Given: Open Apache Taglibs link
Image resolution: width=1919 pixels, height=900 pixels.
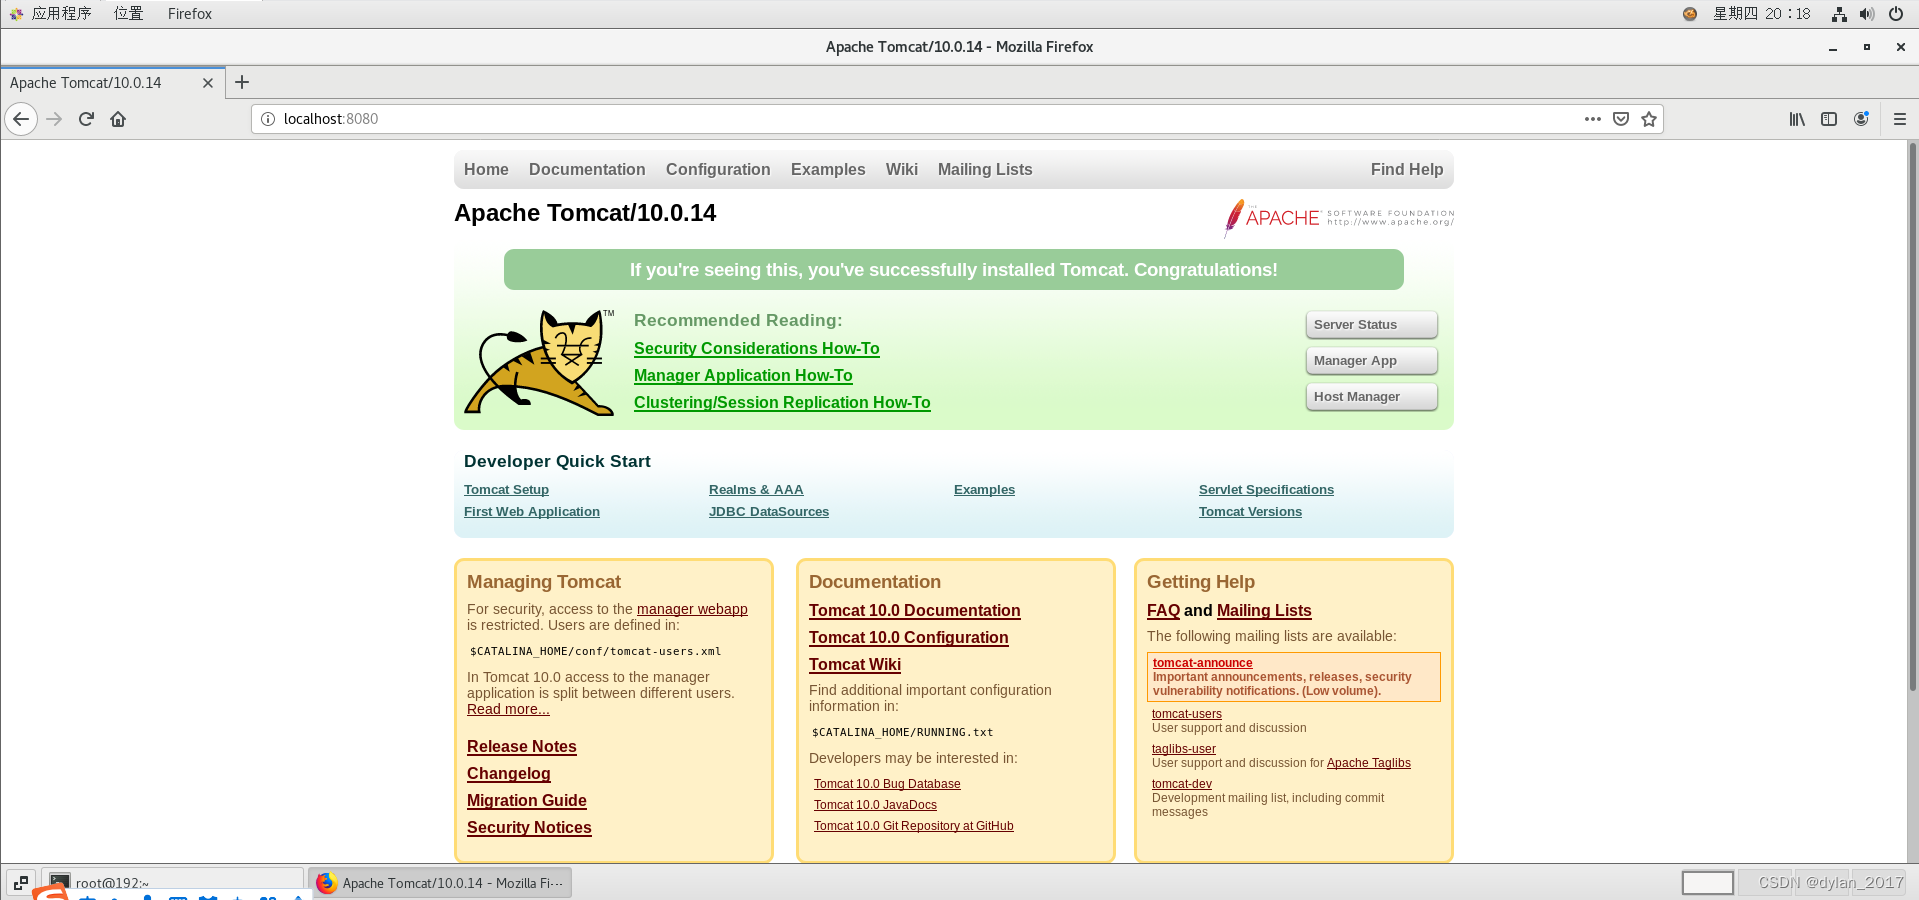Looking at the screenshot, I should pos(1369,763).
